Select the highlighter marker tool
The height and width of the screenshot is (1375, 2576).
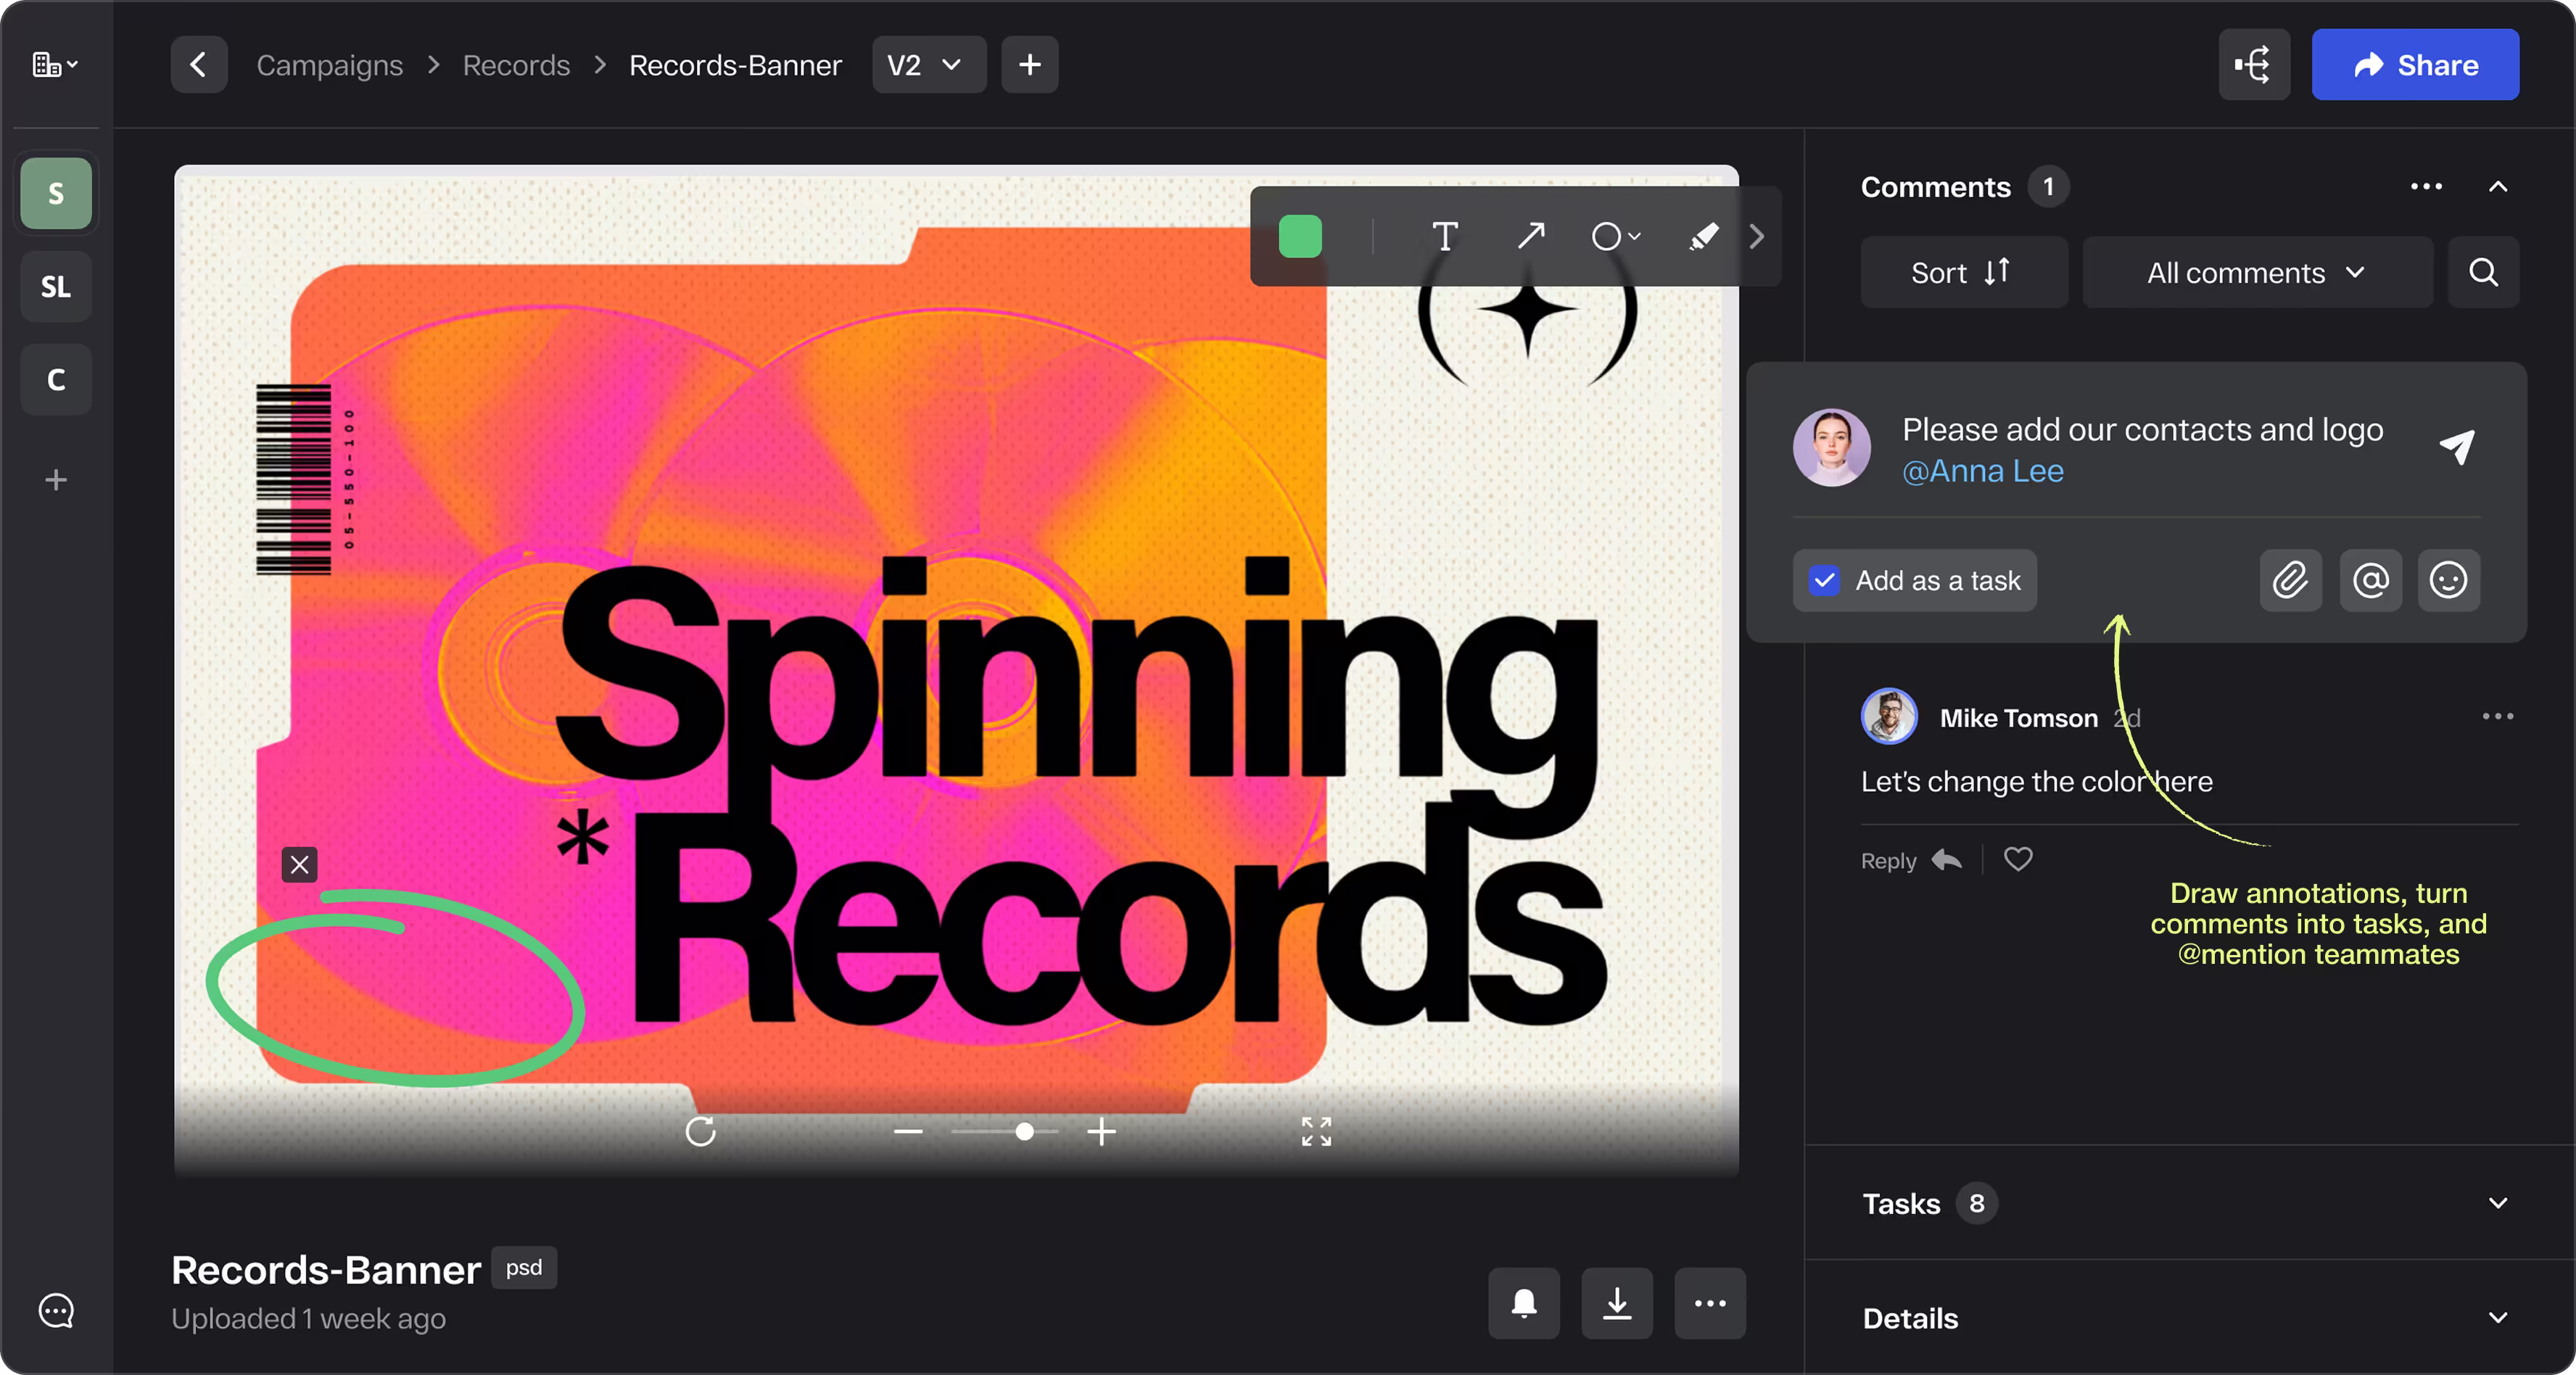click(x=1703, y=237)
